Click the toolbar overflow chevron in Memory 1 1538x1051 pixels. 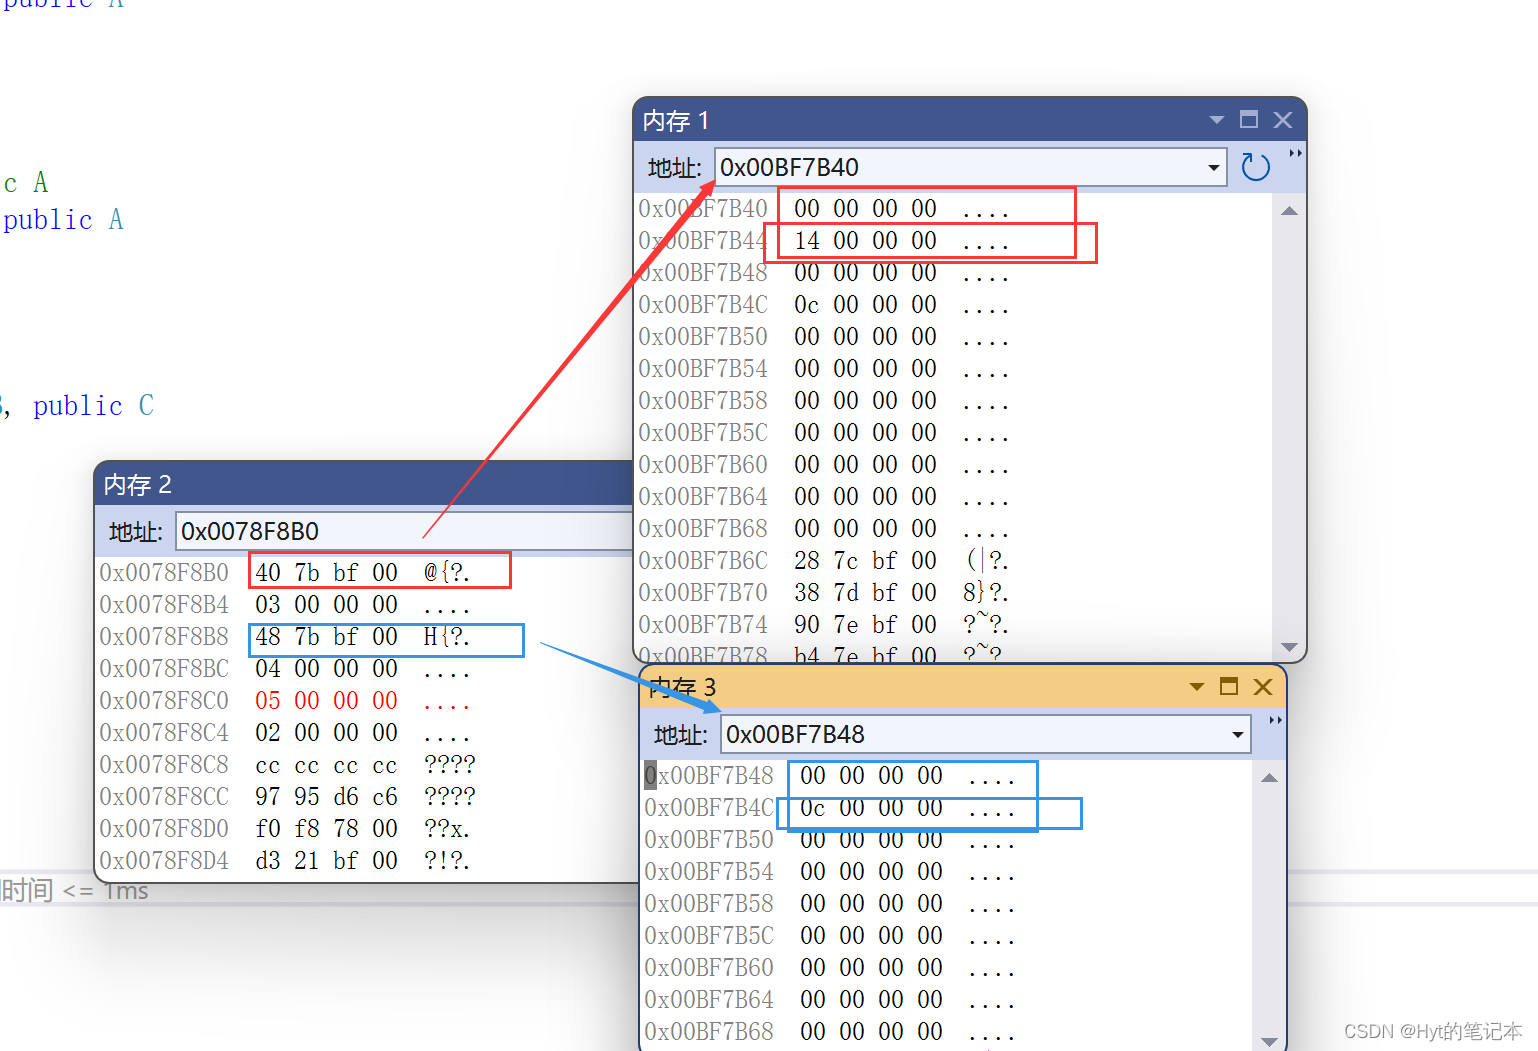[x=1295, y=154]
